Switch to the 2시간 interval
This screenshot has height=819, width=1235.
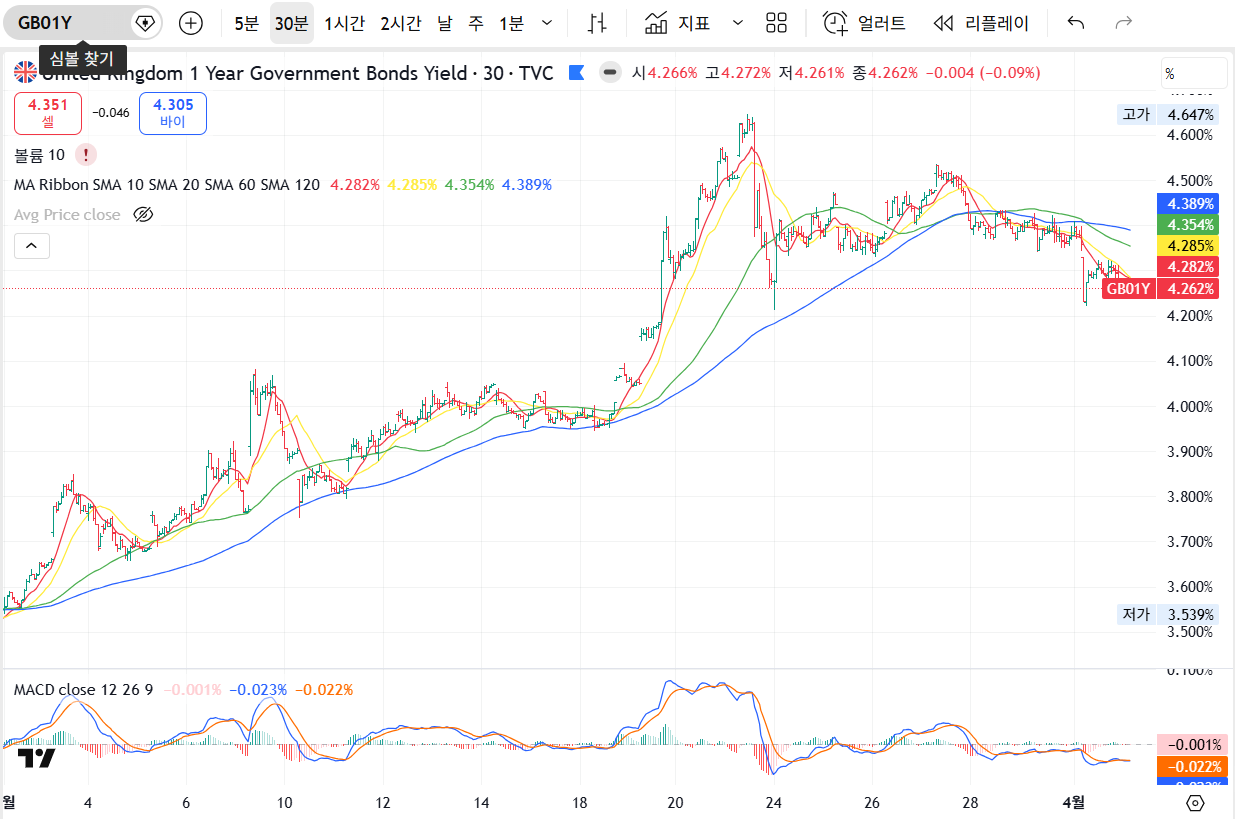click(x=401, y=23)
